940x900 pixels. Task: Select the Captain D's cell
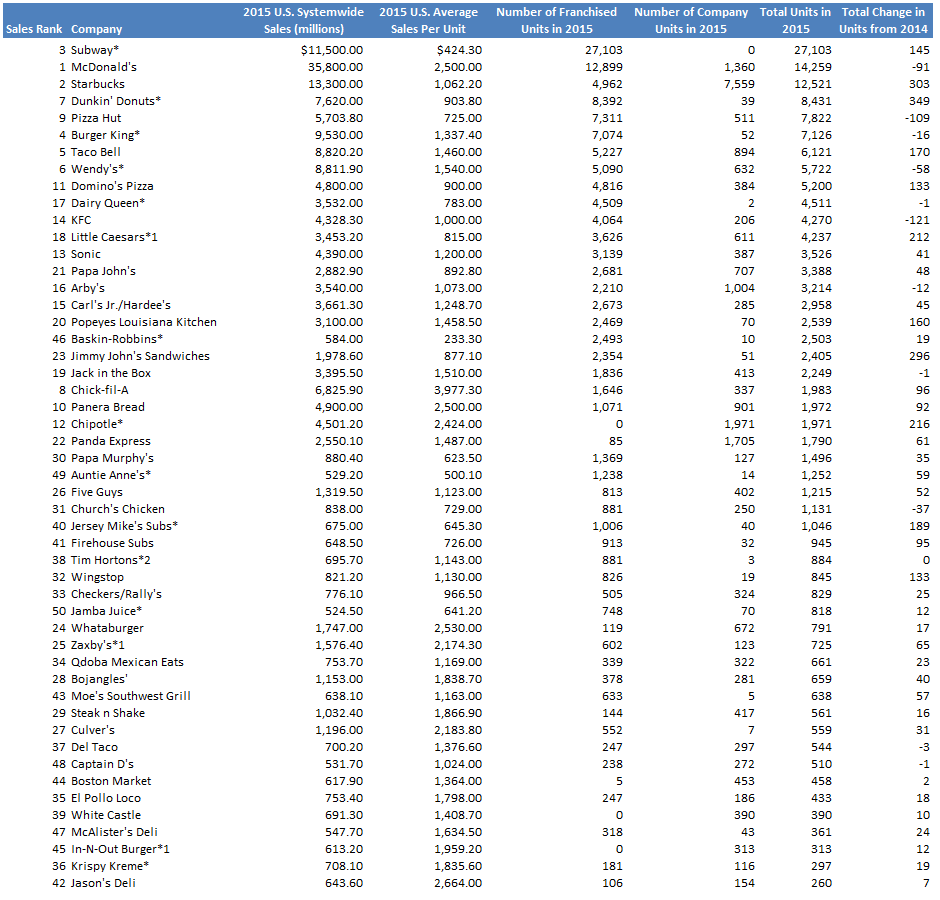pyautogui.click(x=102, y=764)
